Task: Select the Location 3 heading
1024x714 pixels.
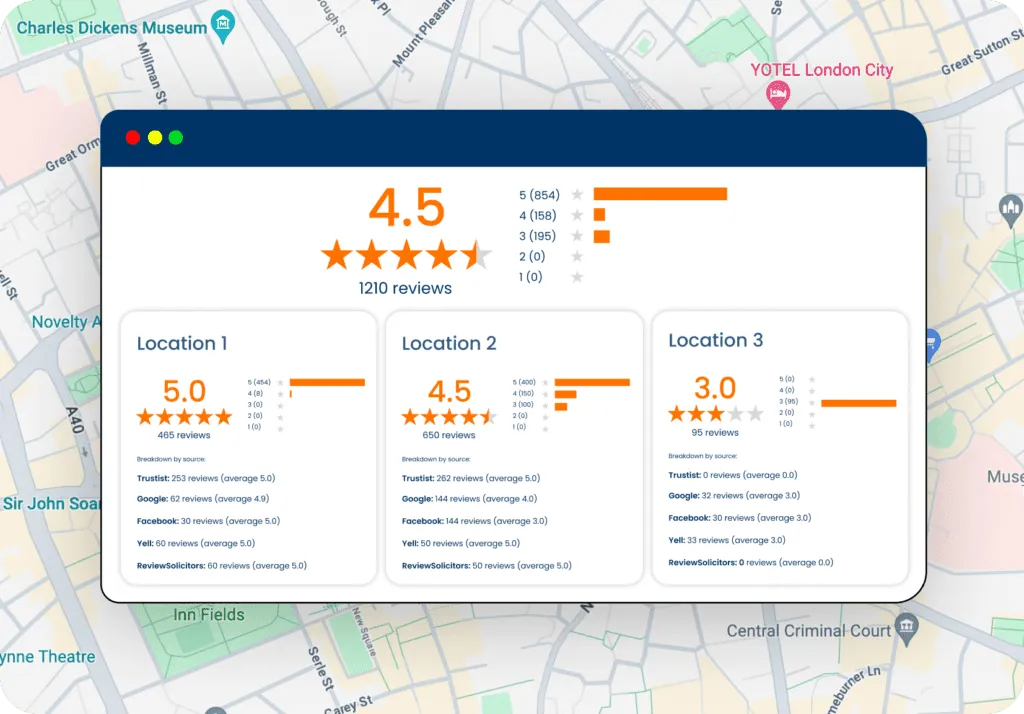Action: 716,340
